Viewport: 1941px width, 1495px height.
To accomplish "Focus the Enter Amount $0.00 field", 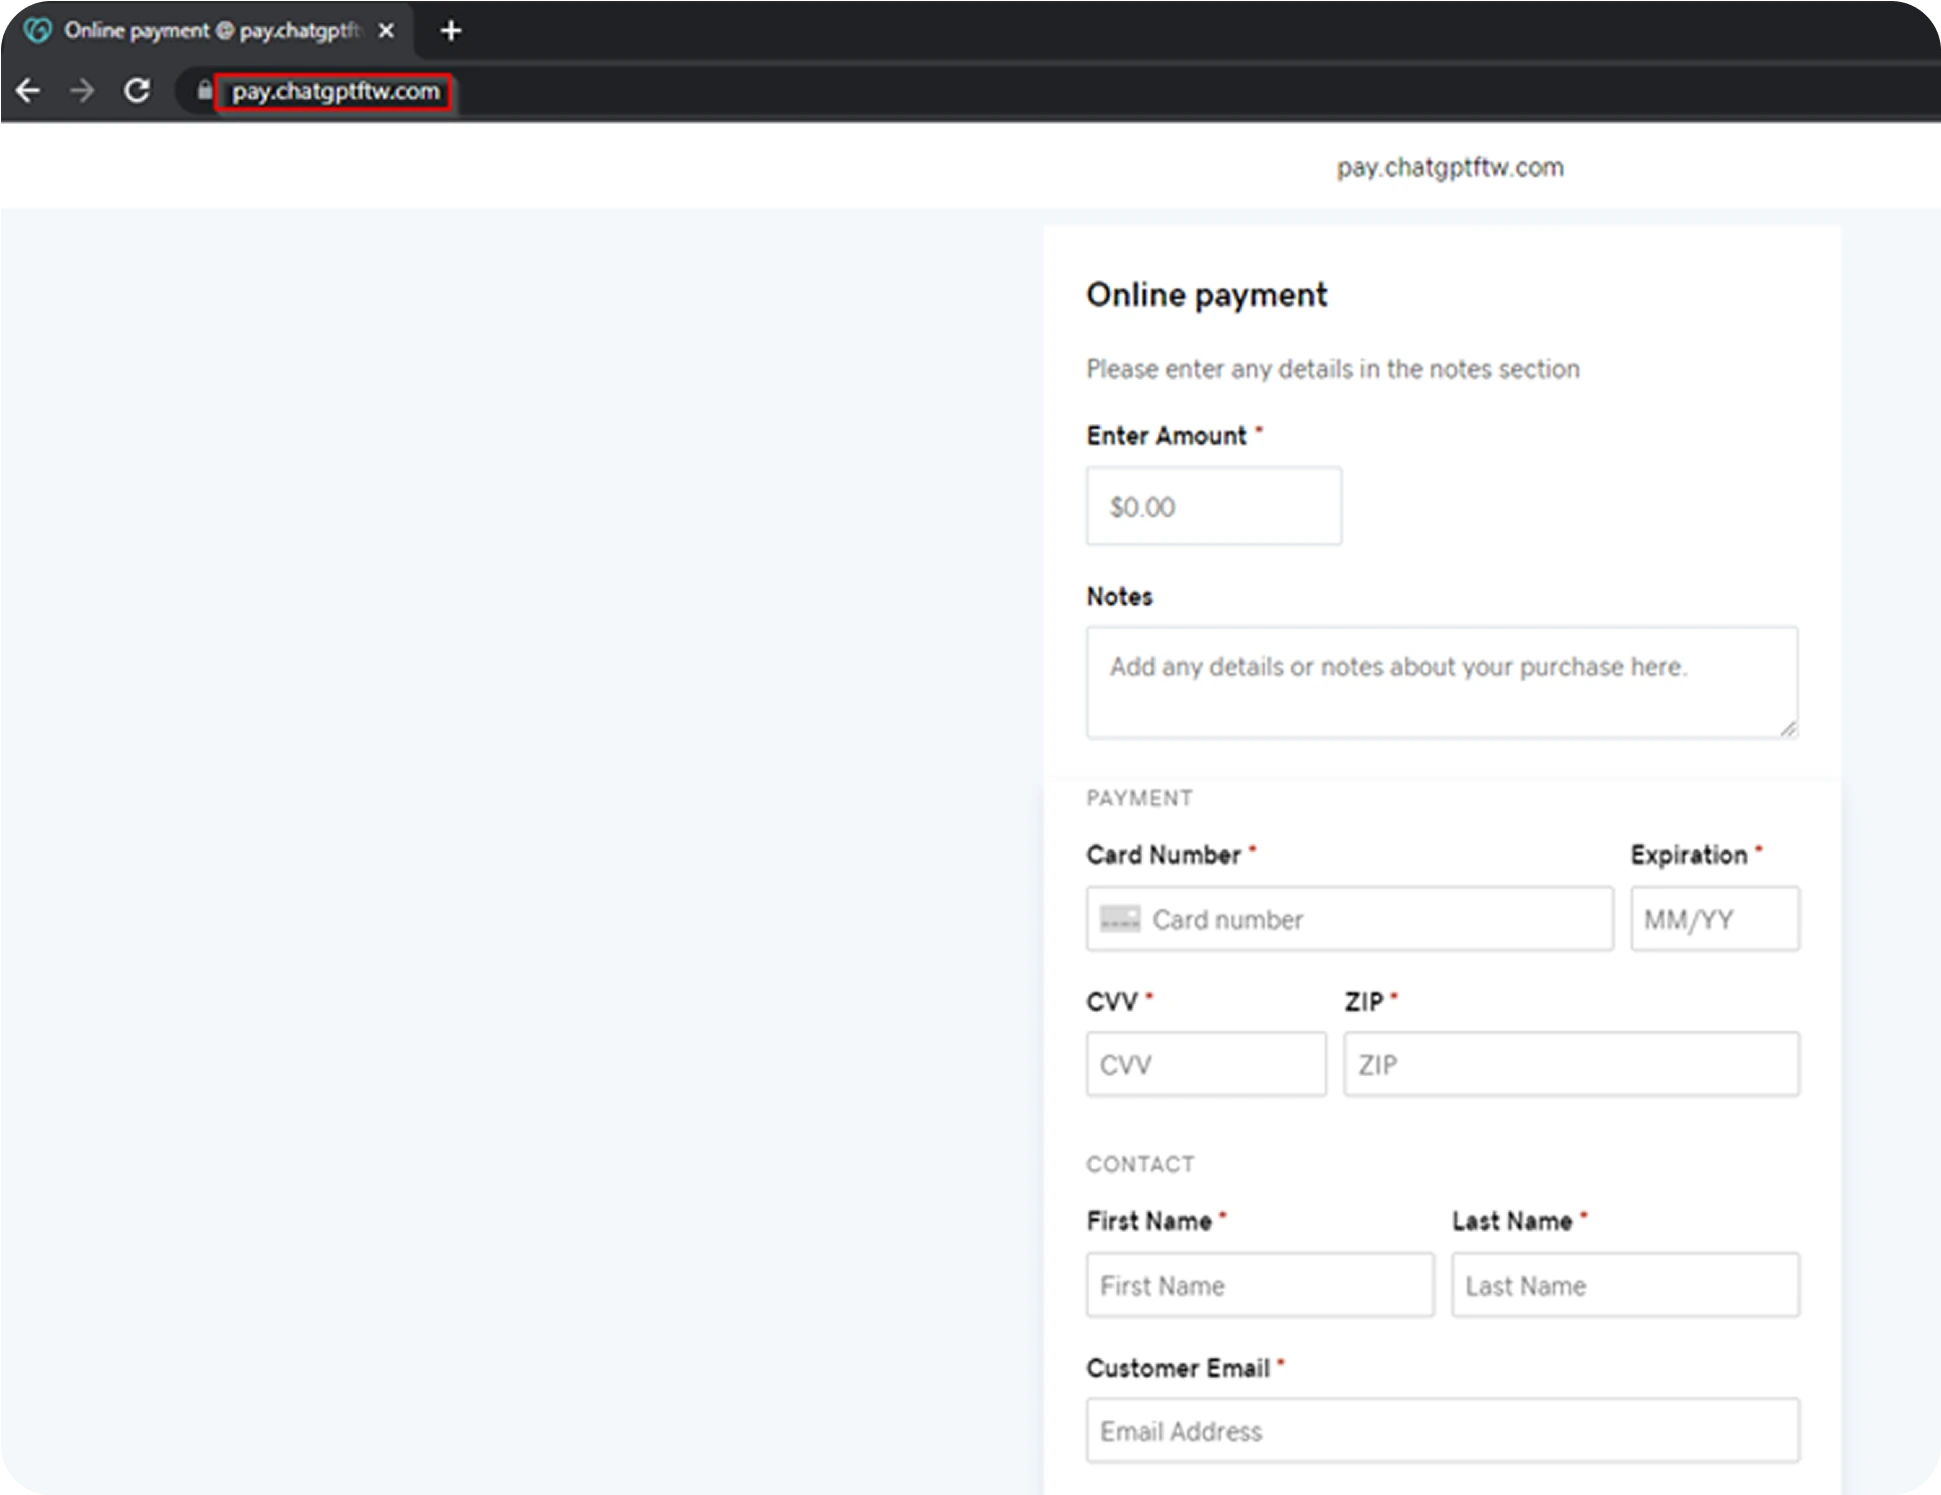I will [x=1213, y=506].
